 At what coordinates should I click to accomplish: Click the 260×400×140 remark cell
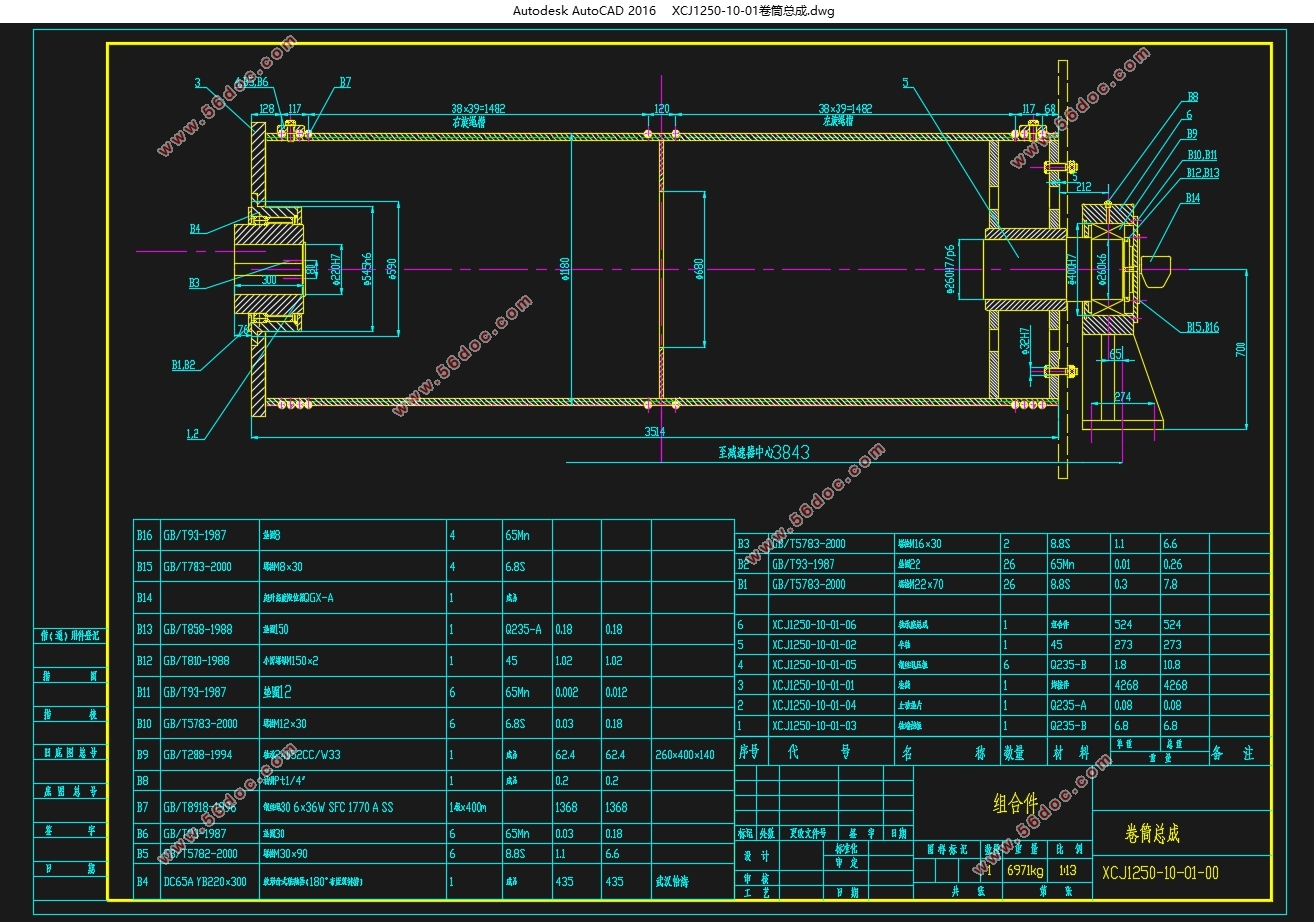[x=686, y=755]
